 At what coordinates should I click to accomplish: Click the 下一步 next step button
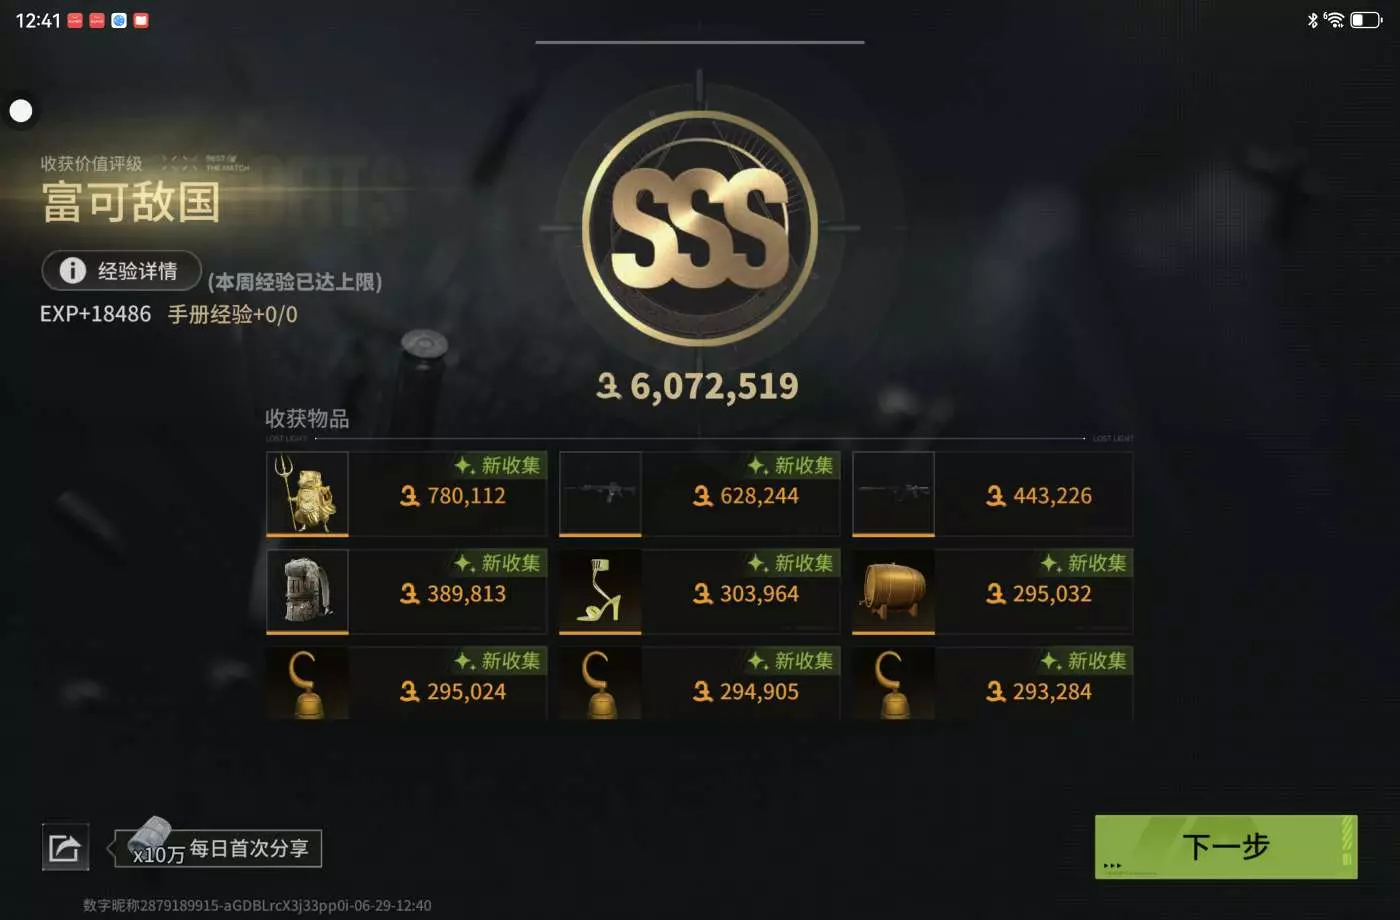[x=1226, y=847]
